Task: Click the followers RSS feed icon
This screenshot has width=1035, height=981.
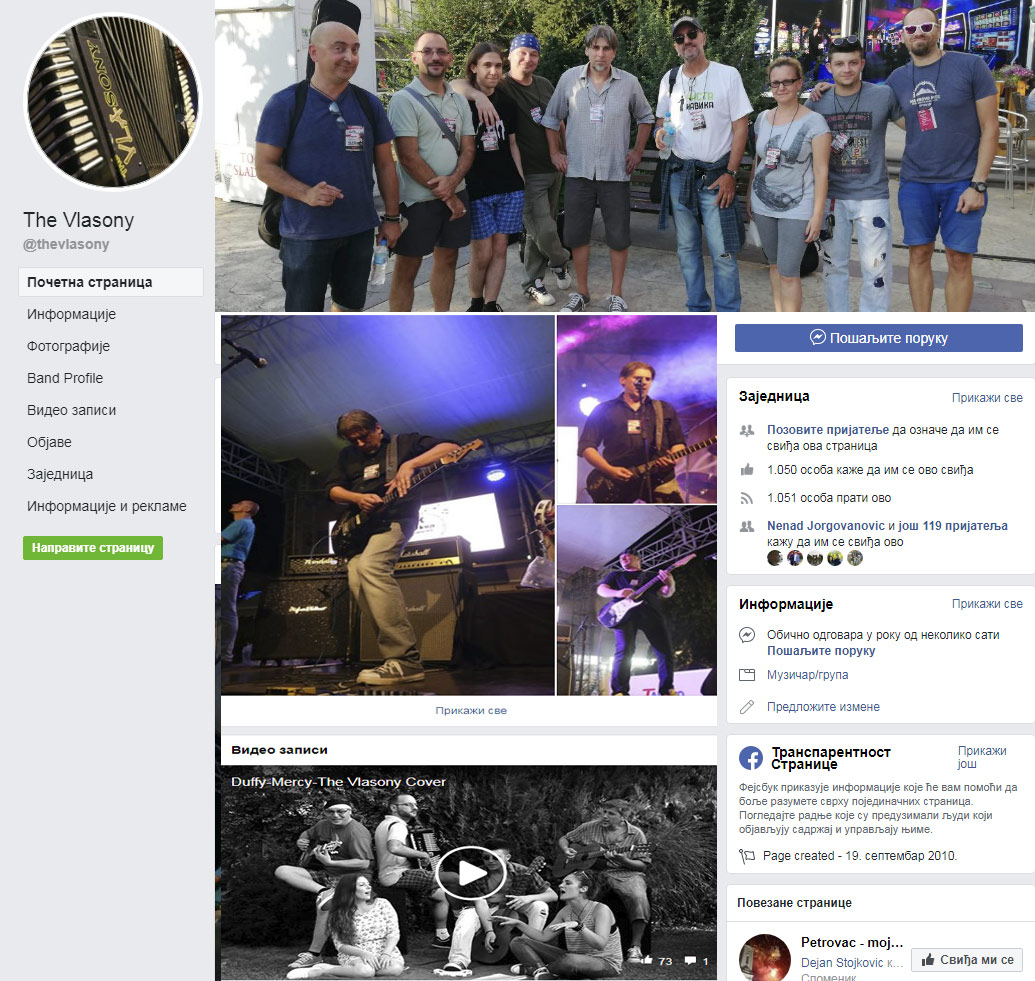Action: [x=747, y=498]
